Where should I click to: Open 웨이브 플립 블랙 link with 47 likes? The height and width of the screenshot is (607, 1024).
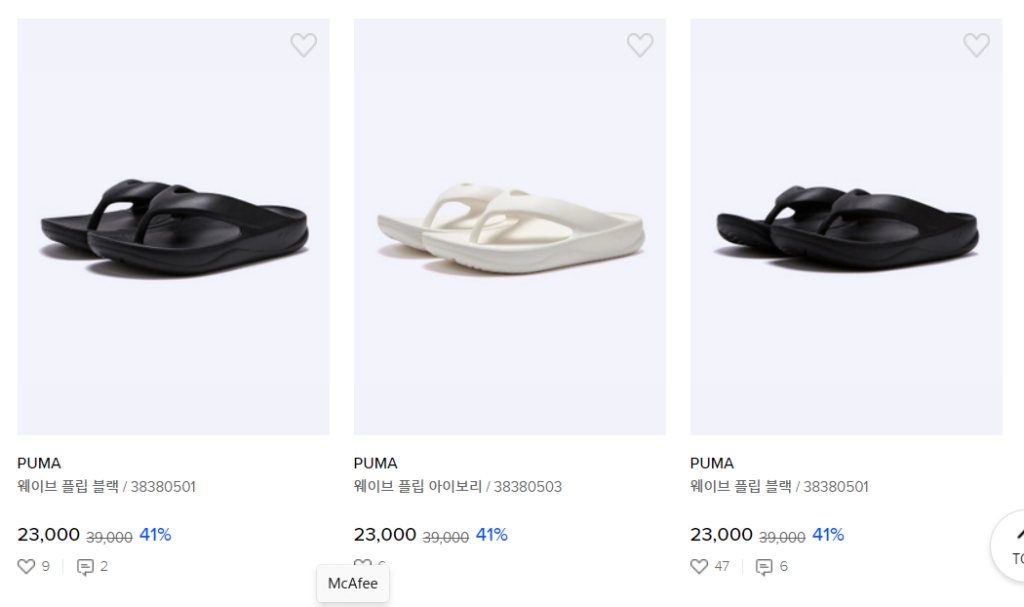779,487
